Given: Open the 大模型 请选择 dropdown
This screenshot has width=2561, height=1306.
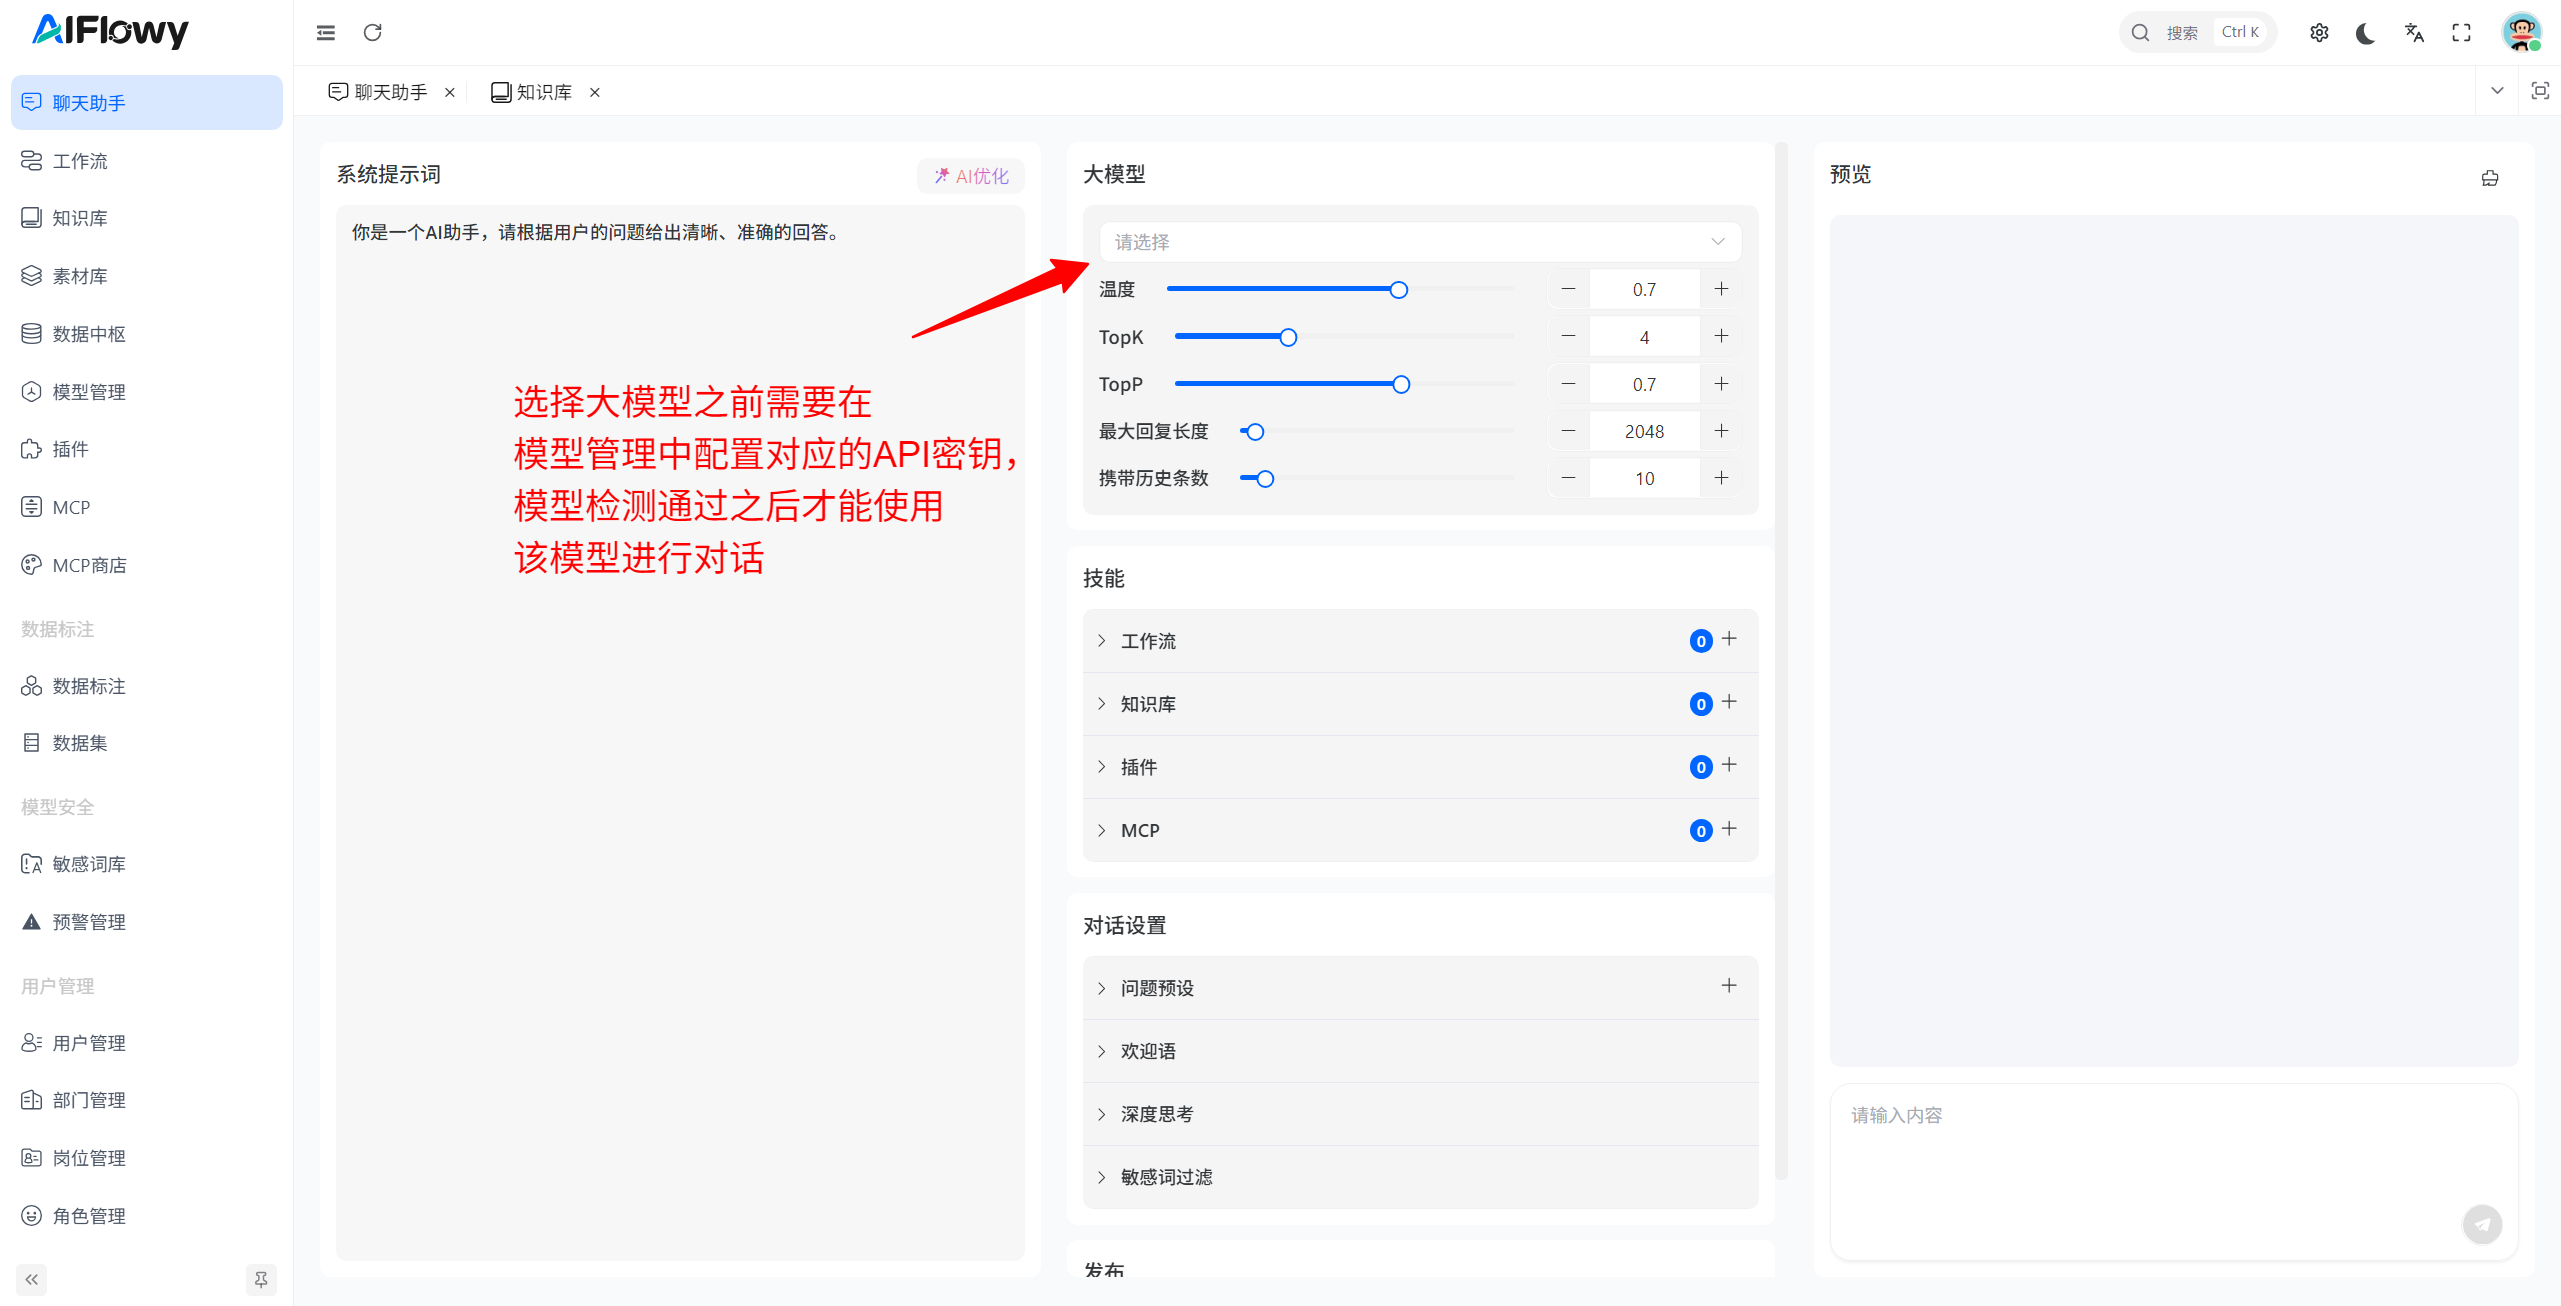Looking at the screenshot, I should pos(1419,242).
